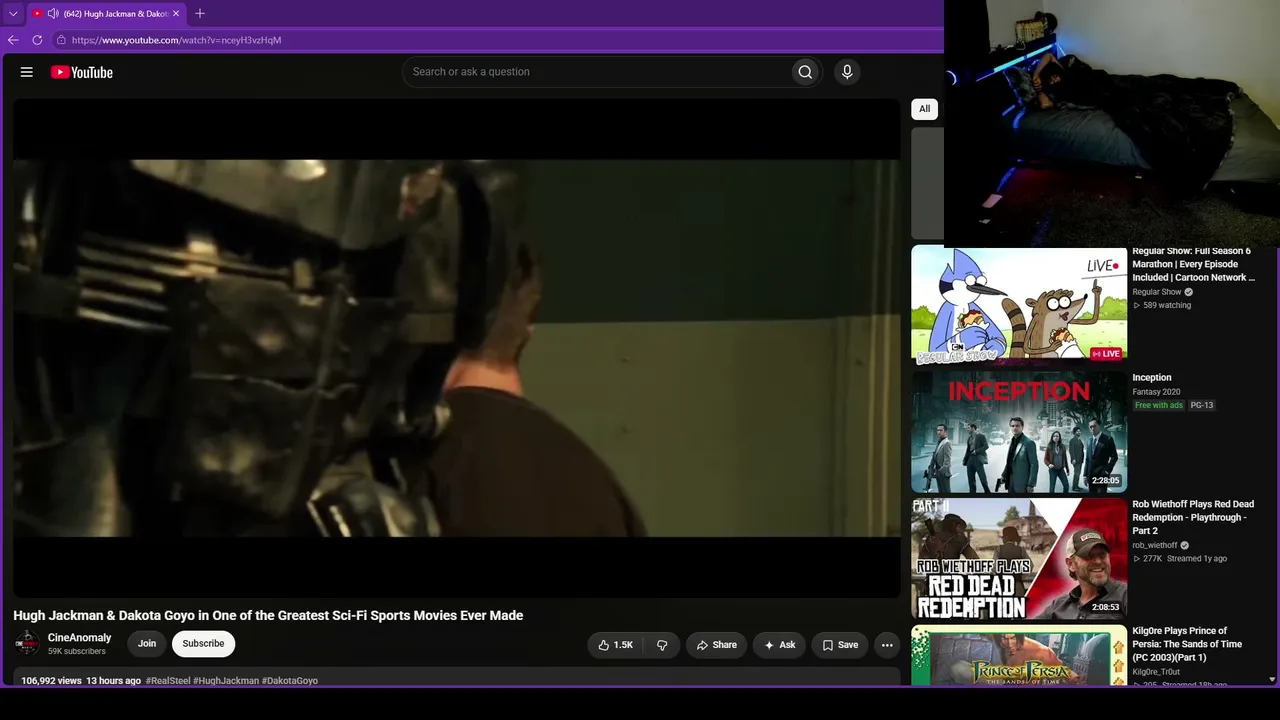The image size is (1280, 720).
Task: Close the Hugh Jackman YouTube tab
Action: (176, 14)
